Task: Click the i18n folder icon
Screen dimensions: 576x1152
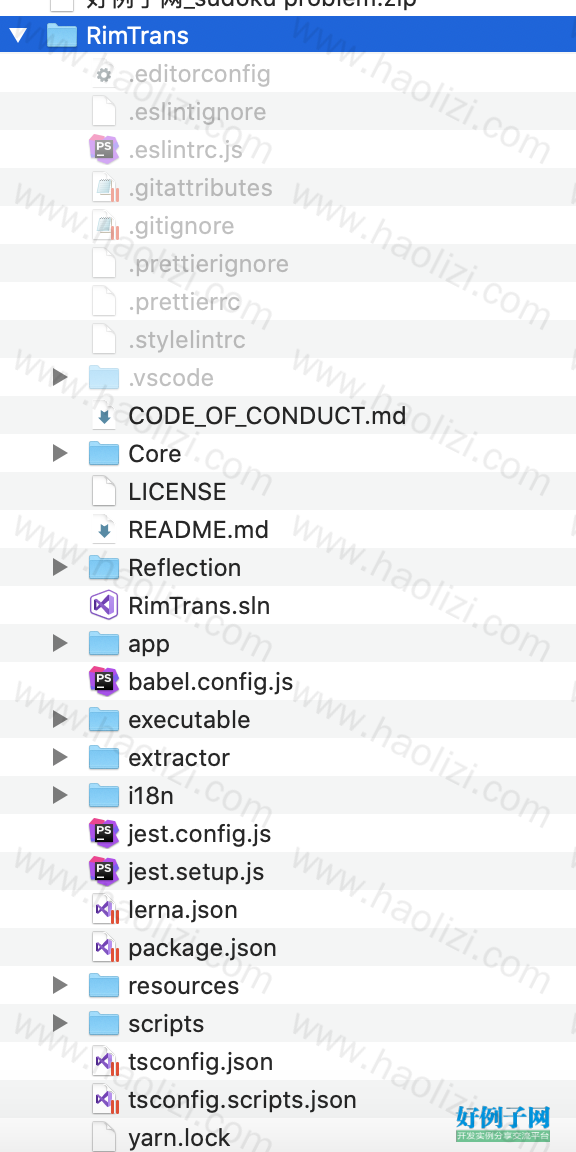Action: 104,796
